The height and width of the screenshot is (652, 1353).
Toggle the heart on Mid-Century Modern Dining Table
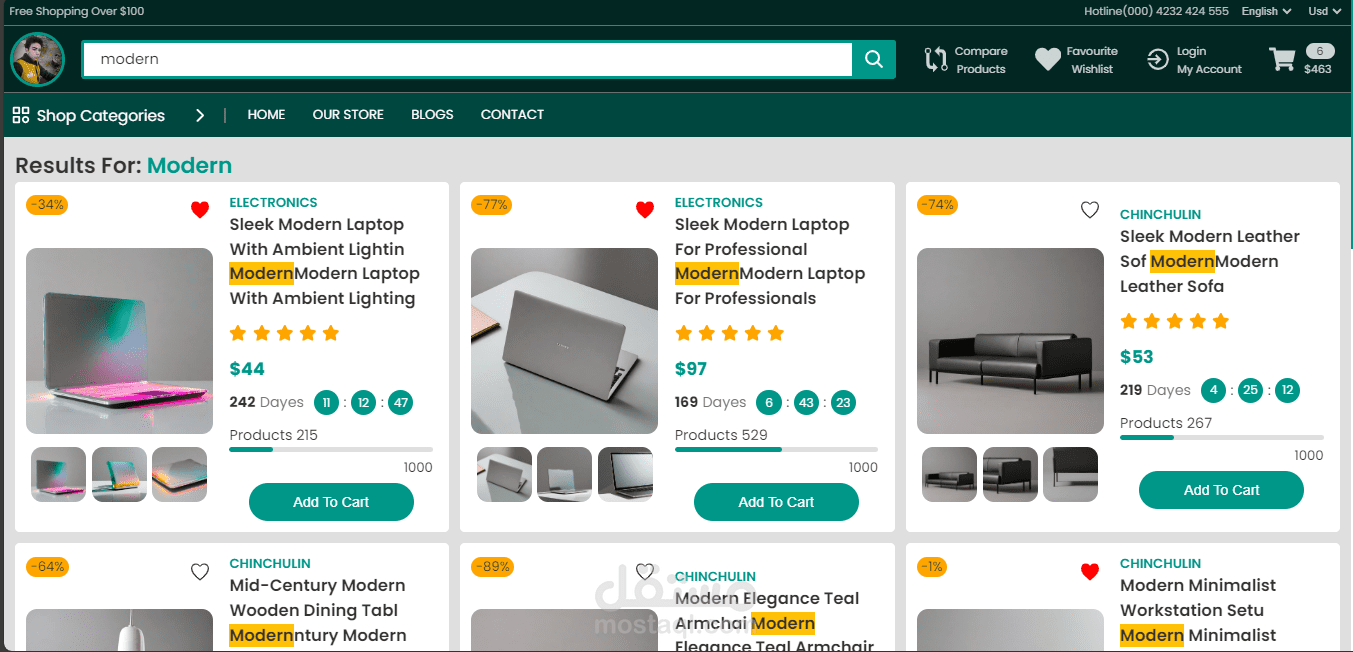pos(200,571)
